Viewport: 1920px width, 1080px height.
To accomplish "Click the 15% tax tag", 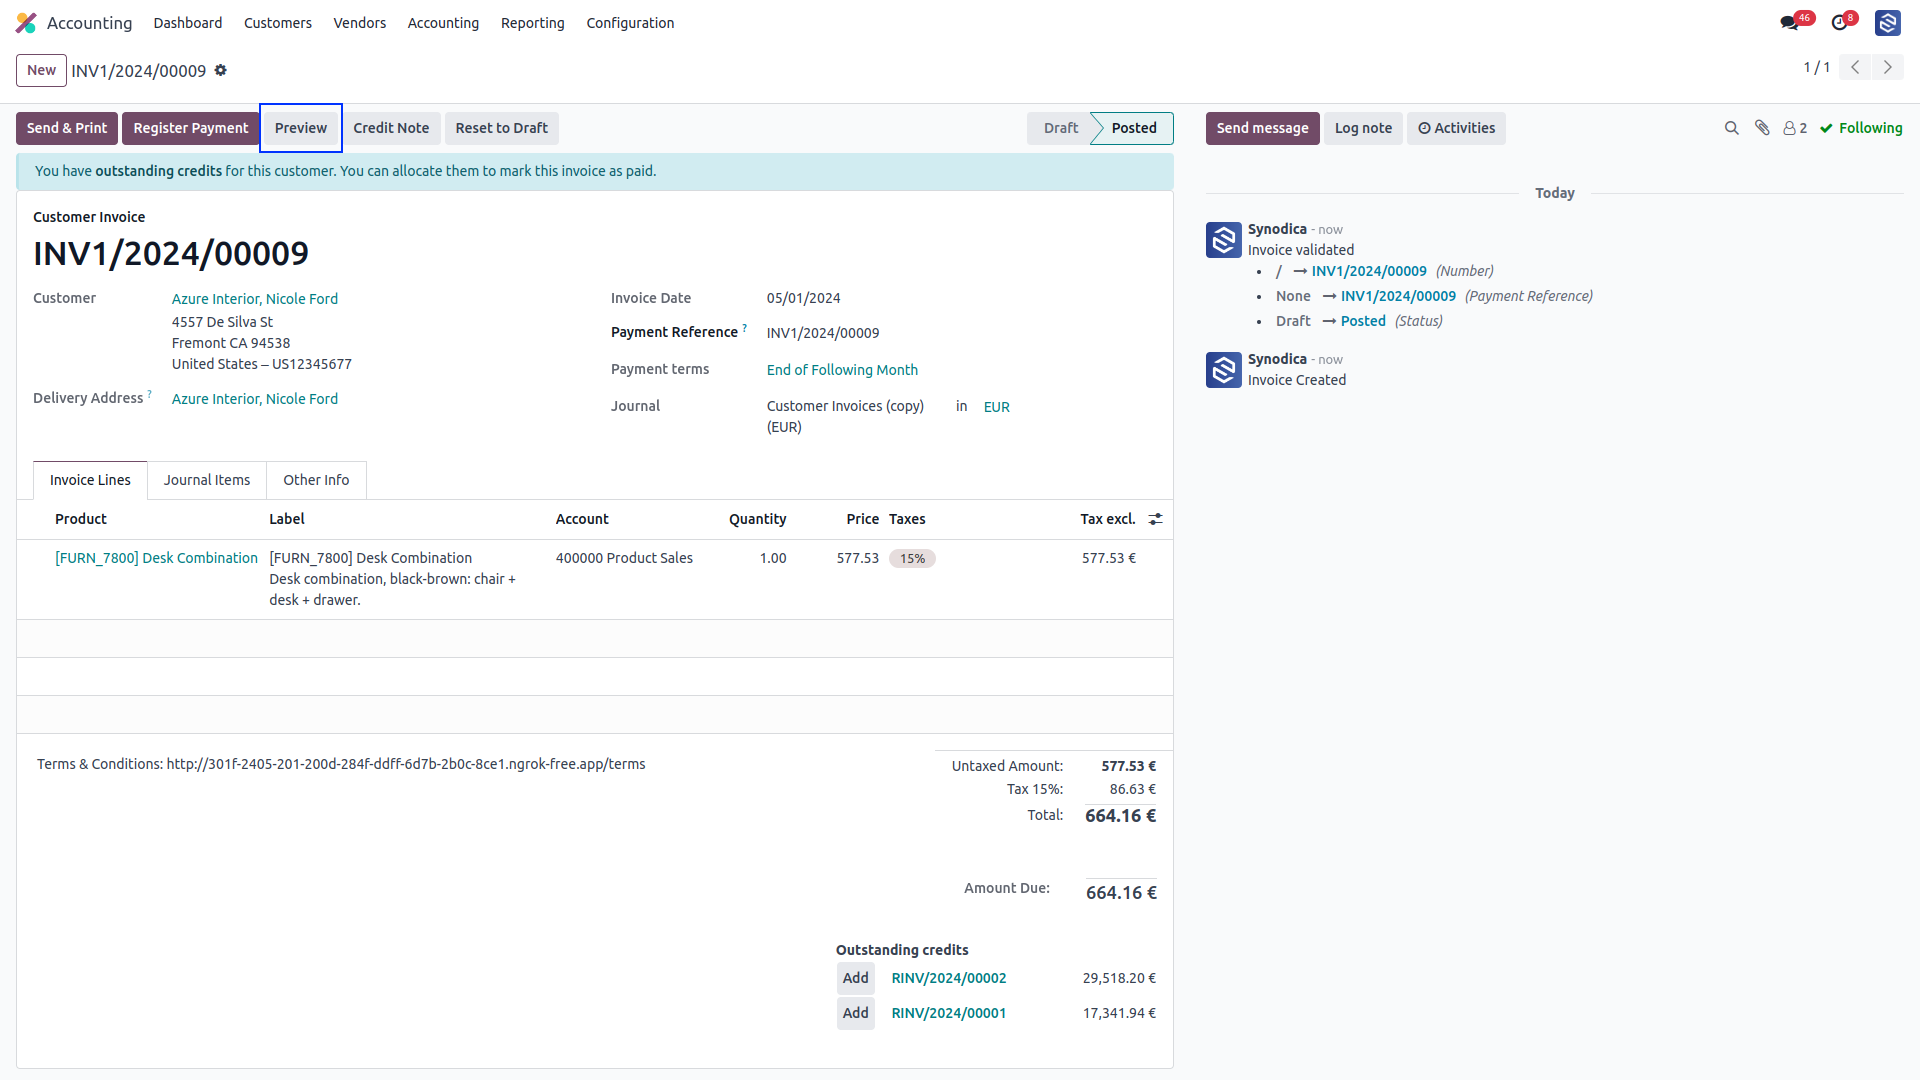I will 912,559.
